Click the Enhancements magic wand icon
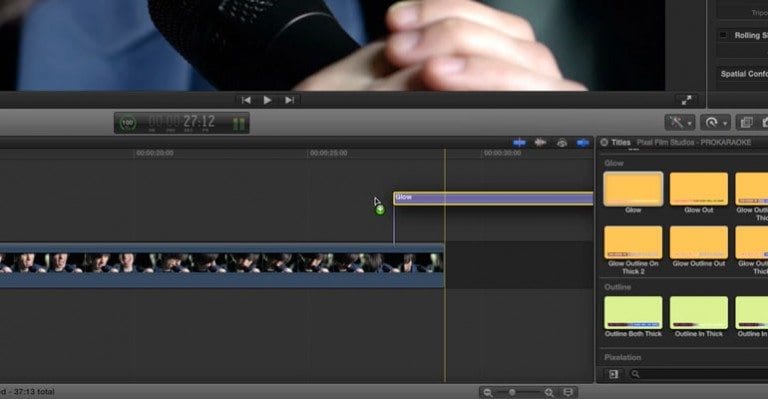Image resolution: width=768 pixels, height=399 pixels. pos(676,122)
